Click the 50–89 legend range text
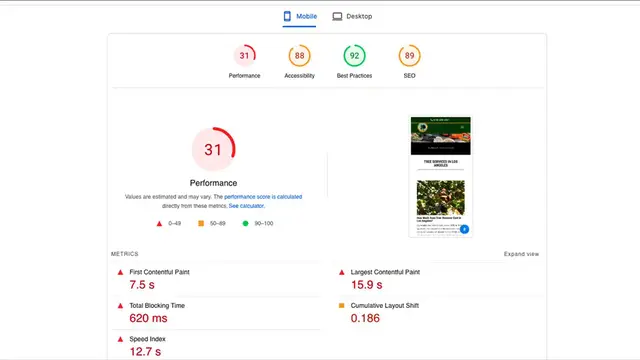 pyautogui.click(x=218, y=223)
